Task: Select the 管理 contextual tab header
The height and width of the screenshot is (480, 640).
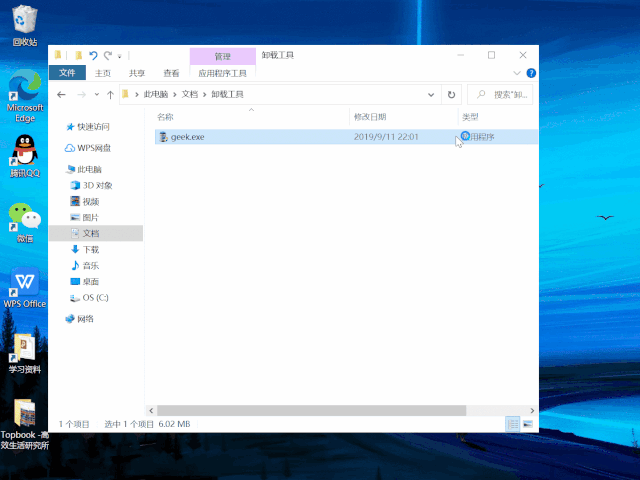Action: point(222,56)
